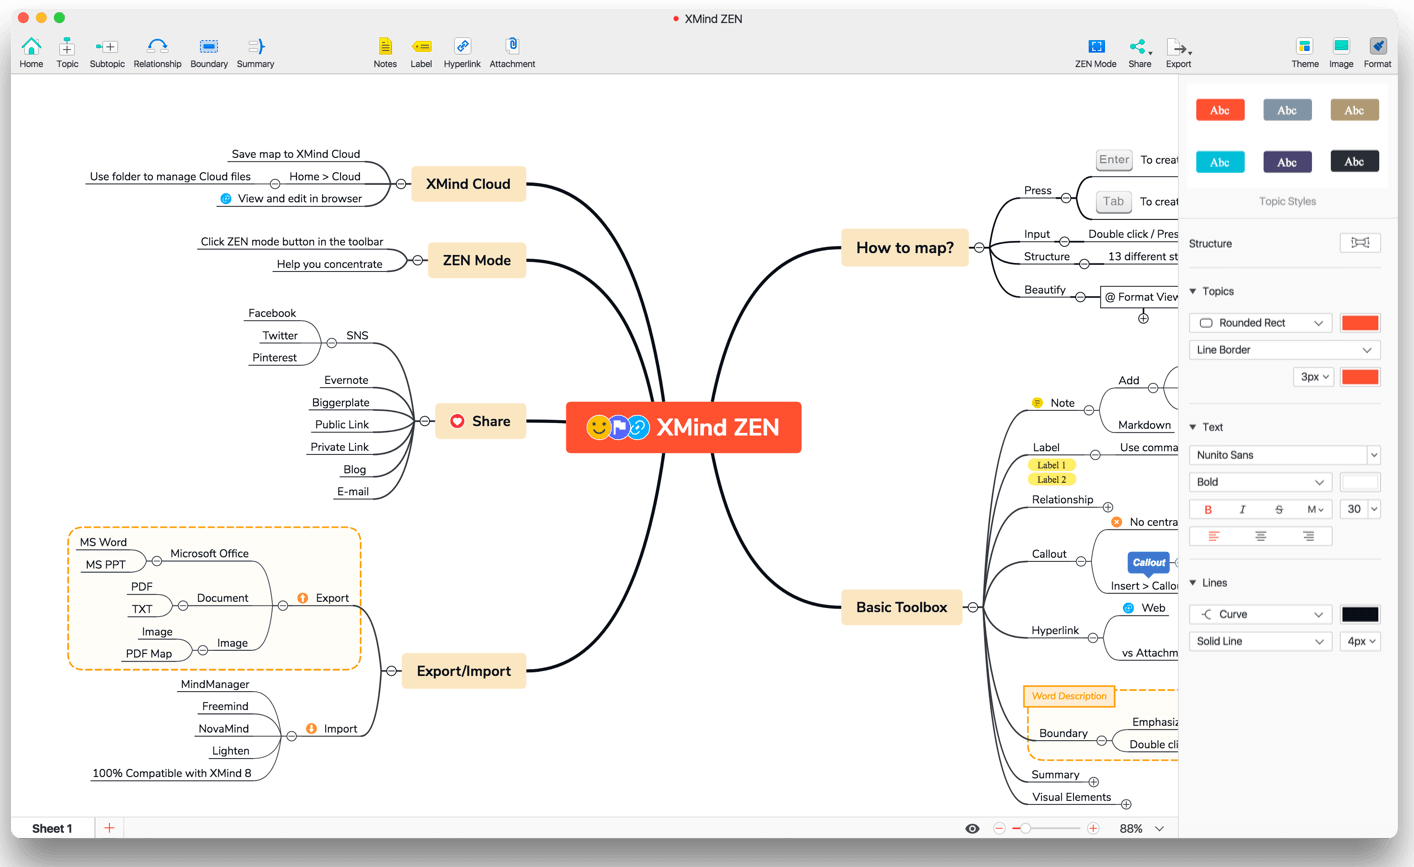Screen dimensions: 1414x867
Task: Click the zoom out minus icon
Action: (x=999, y=829)
